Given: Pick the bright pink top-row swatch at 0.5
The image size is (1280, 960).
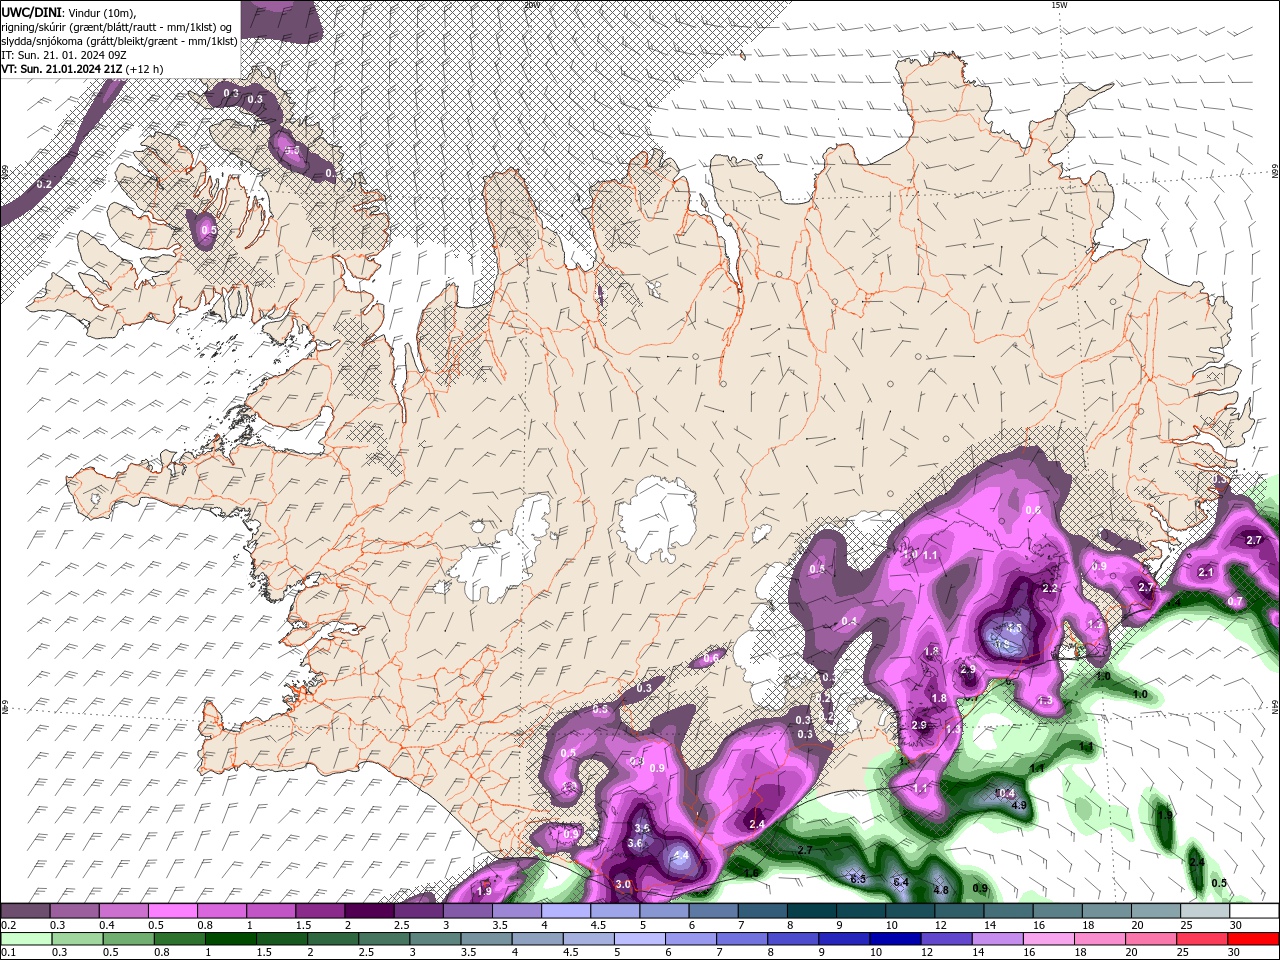Looking at the screenshot, I should tap(172, 911).
